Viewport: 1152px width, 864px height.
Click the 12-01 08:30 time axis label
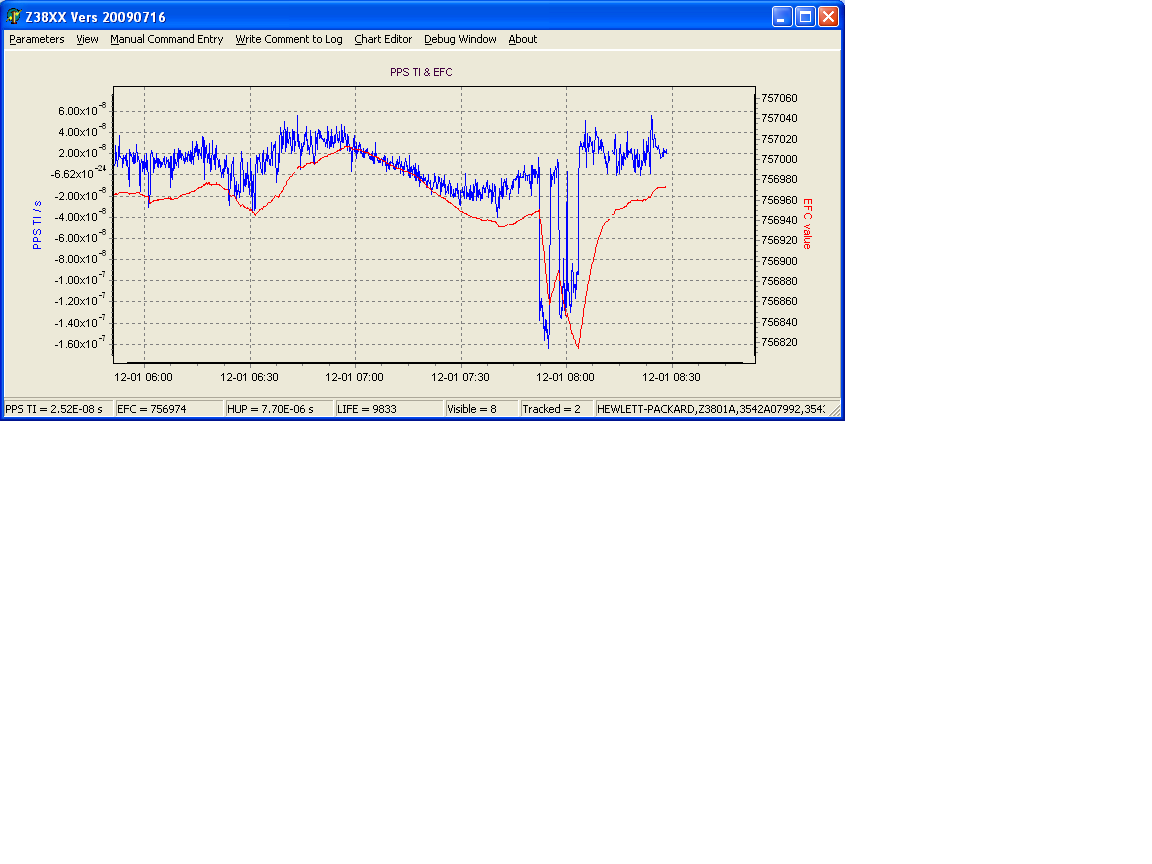click(x=671, y=377)
